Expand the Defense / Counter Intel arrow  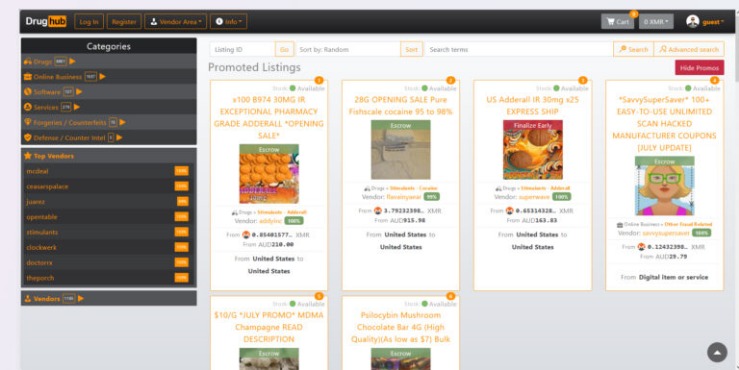point(119,137)
